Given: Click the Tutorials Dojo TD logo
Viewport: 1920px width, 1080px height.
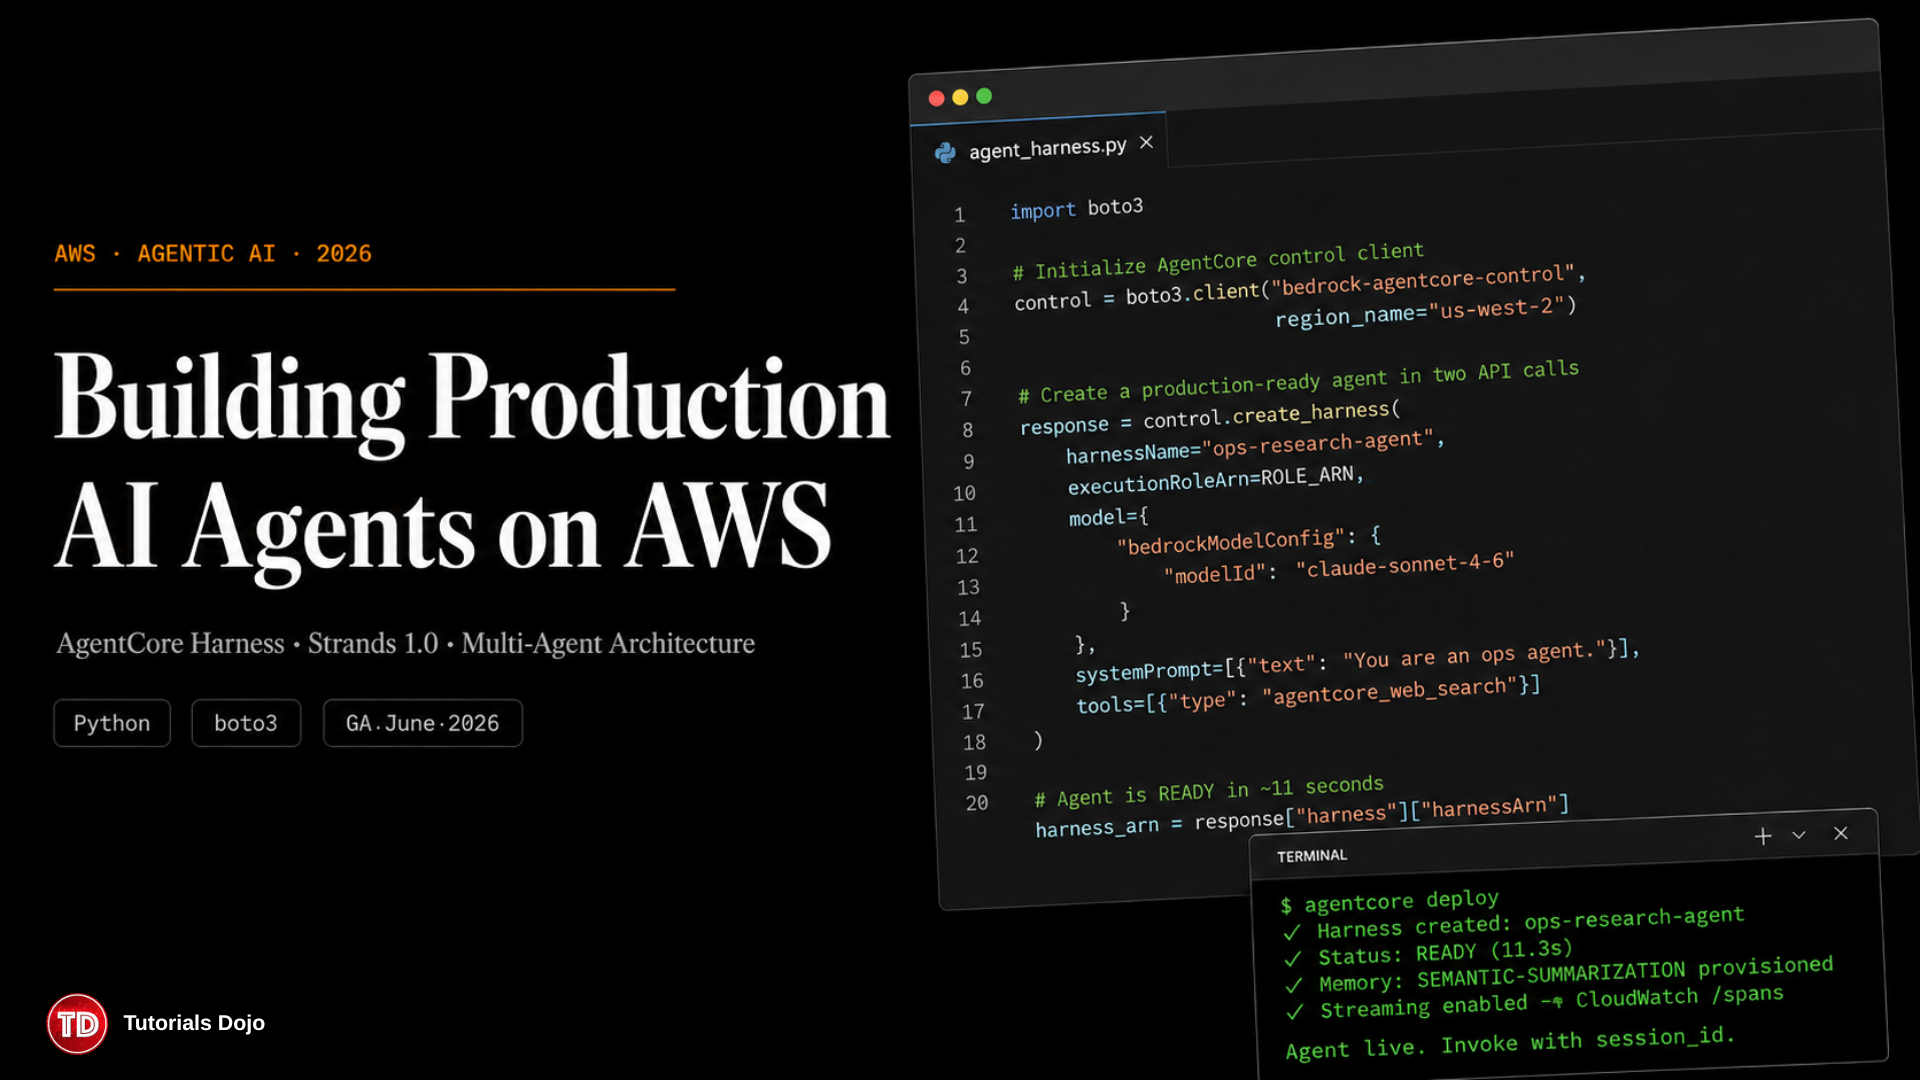Looking at the screenshot, I should click(77, 1024).
